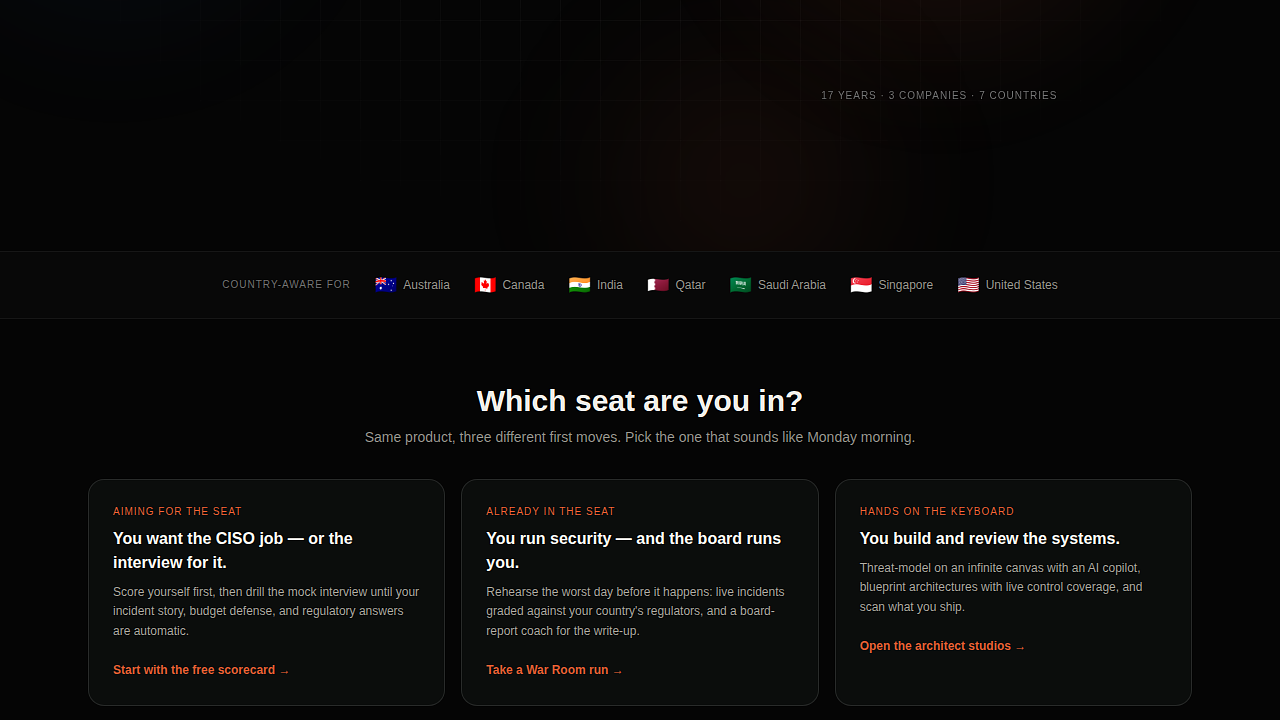Screen dimensions: 1280x720
Task: Open Start with the free scorecard link
Action: pos(201,670)
